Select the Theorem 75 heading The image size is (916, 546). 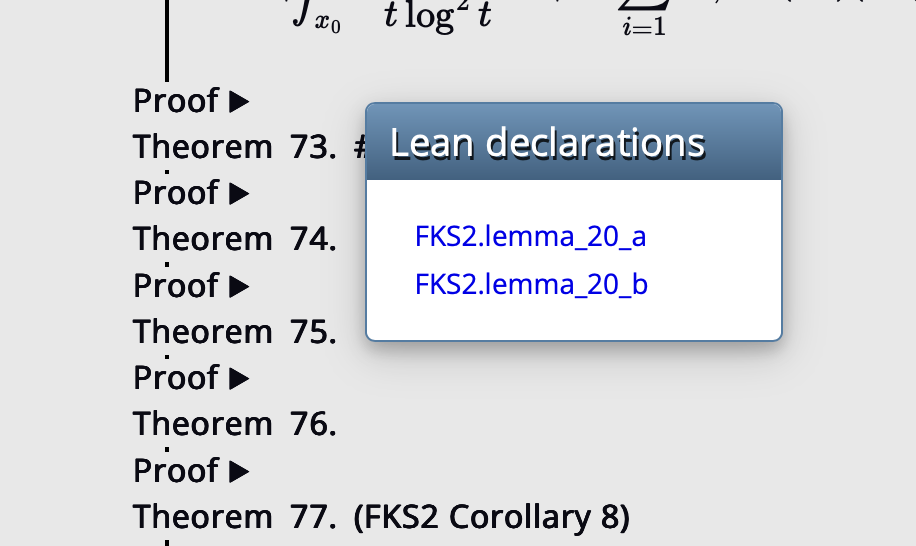coord(235,332)
